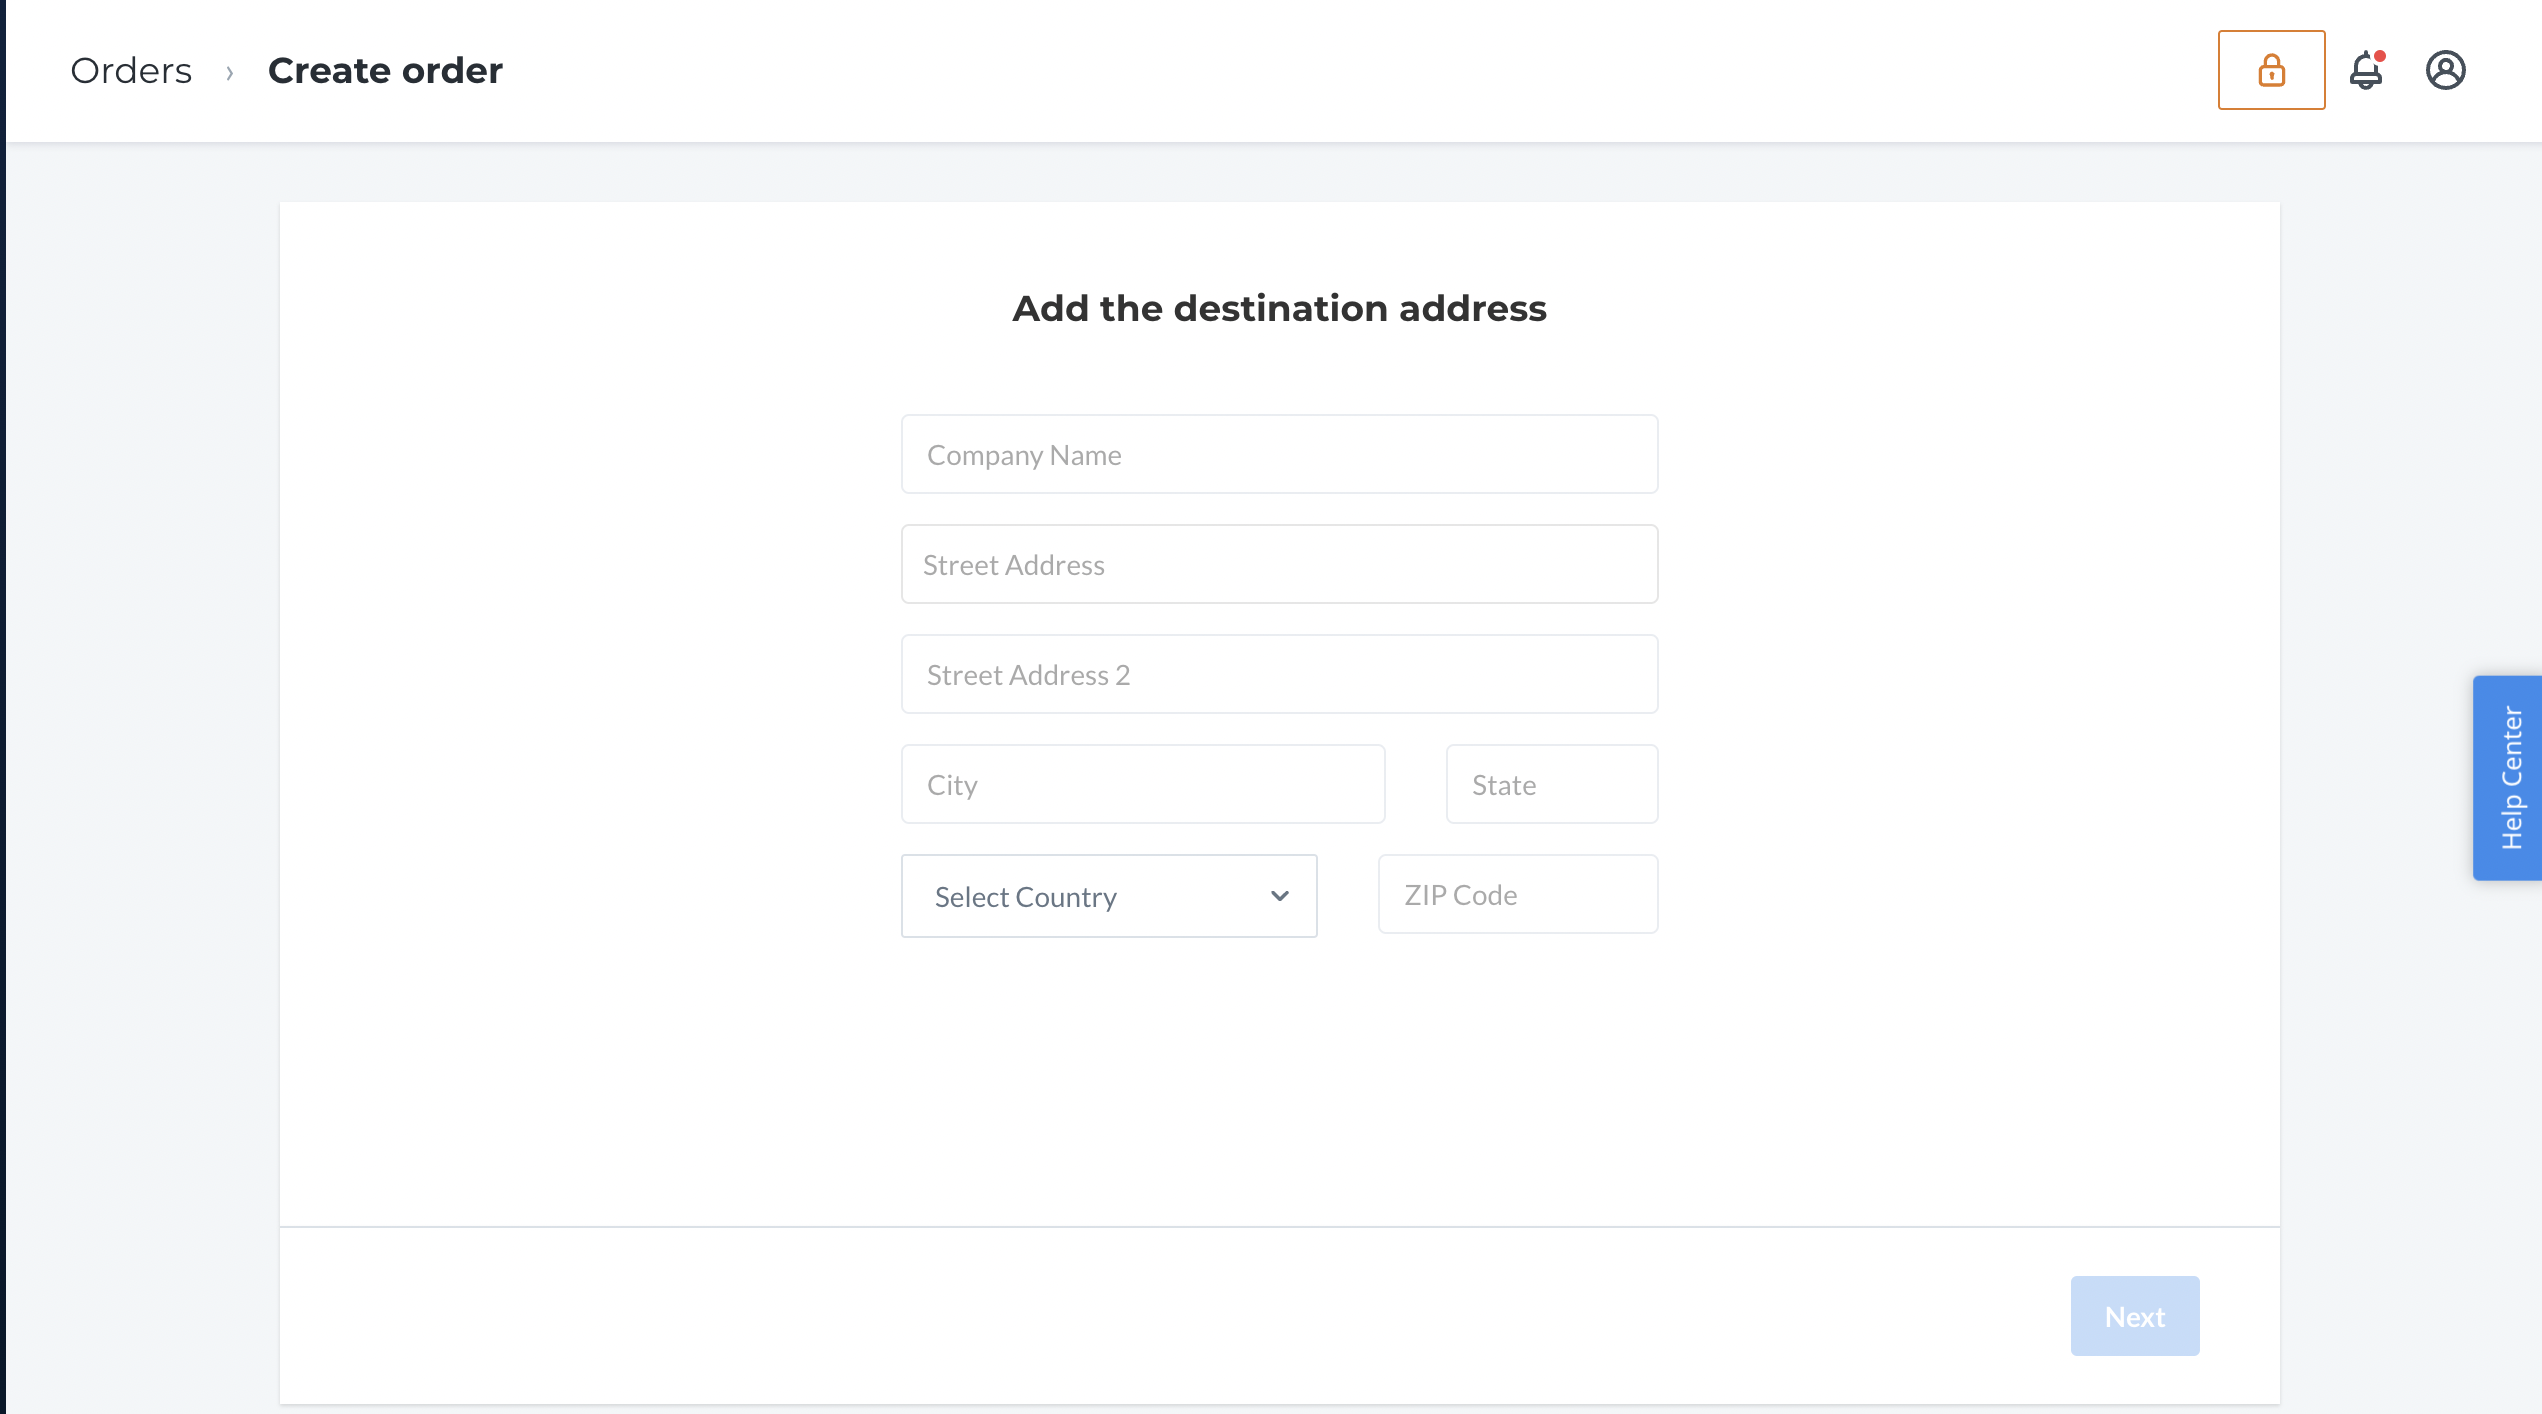Focus the Street Address field

(x=1279, y=564)
